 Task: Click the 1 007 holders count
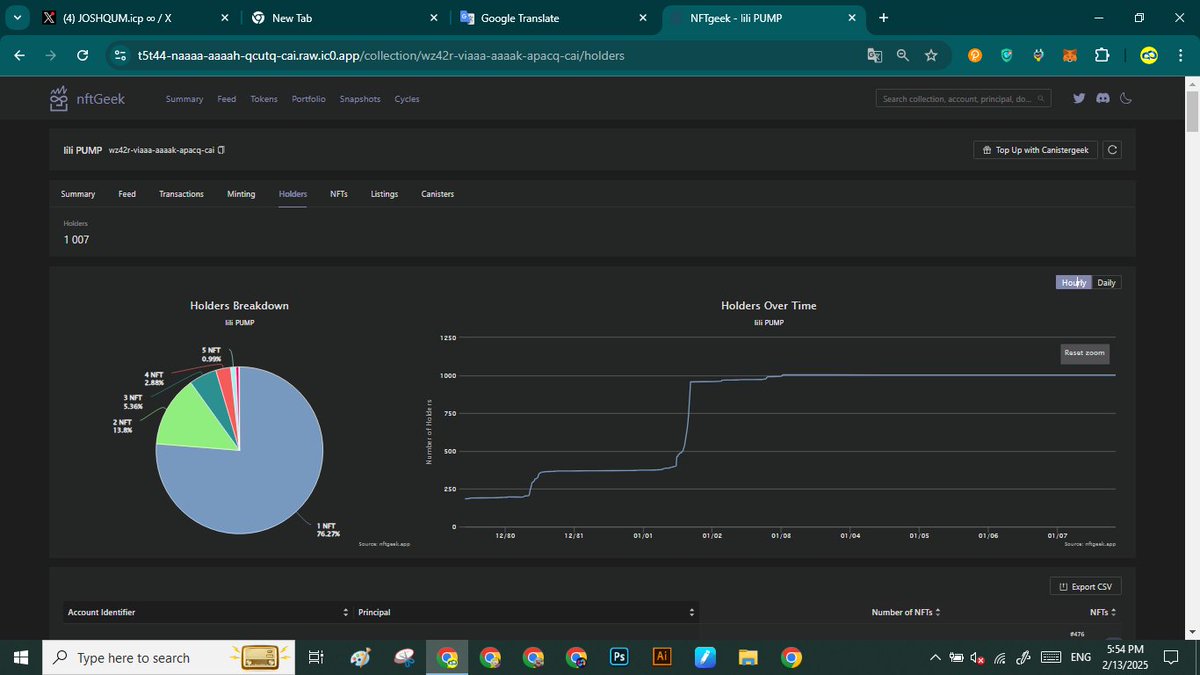pos(76,240)
